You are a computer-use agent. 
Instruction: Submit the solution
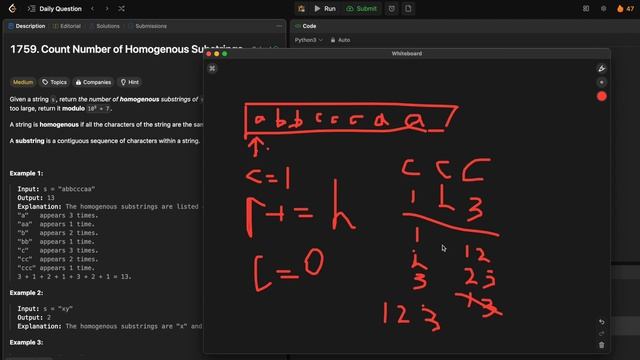[361, 9]
